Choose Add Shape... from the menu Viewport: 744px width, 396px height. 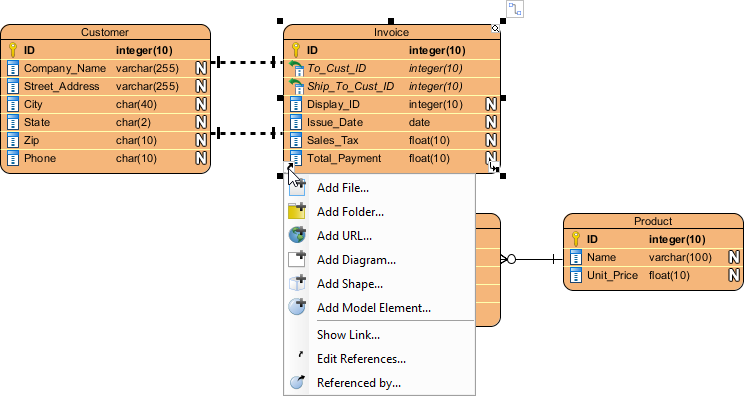click(x=380, y=284)
